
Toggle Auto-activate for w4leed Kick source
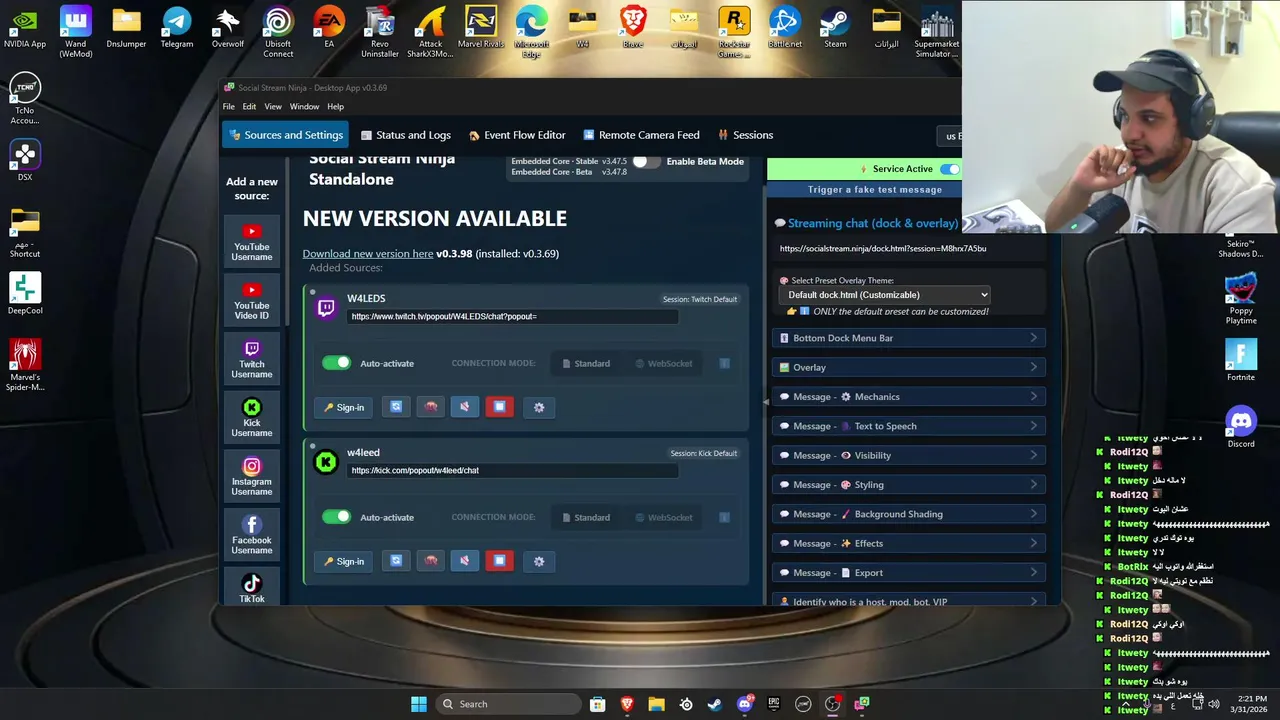pyautogui.click(x=336, y=517)
